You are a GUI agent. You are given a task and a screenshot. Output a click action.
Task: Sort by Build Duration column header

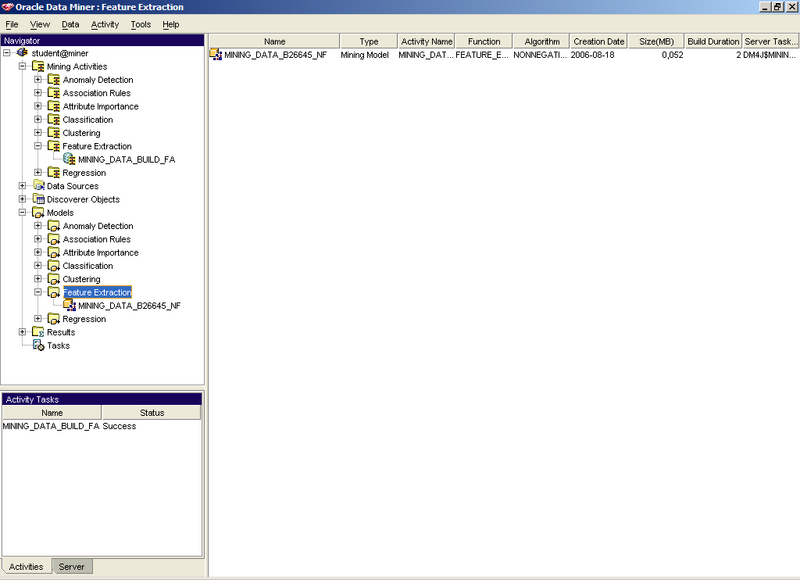point(713,41)
